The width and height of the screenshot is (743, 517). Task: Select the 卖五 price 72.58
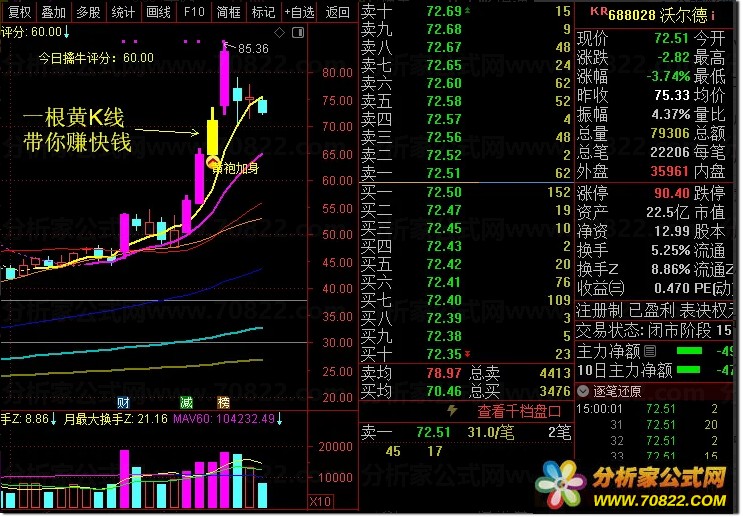click(x=444, y=101)
